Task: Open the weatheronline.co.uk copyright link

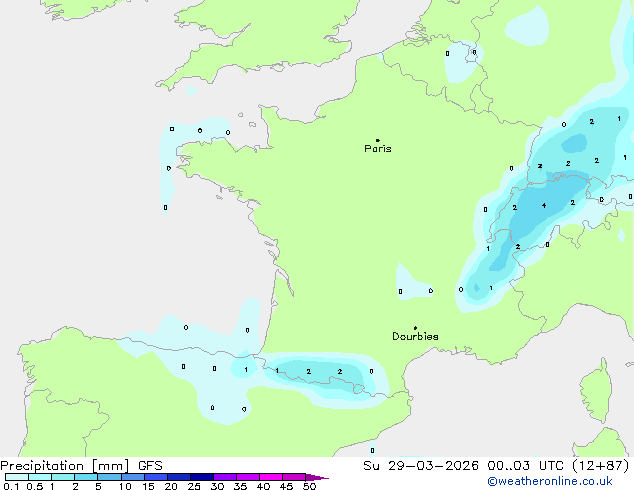Action: (550, 481)
